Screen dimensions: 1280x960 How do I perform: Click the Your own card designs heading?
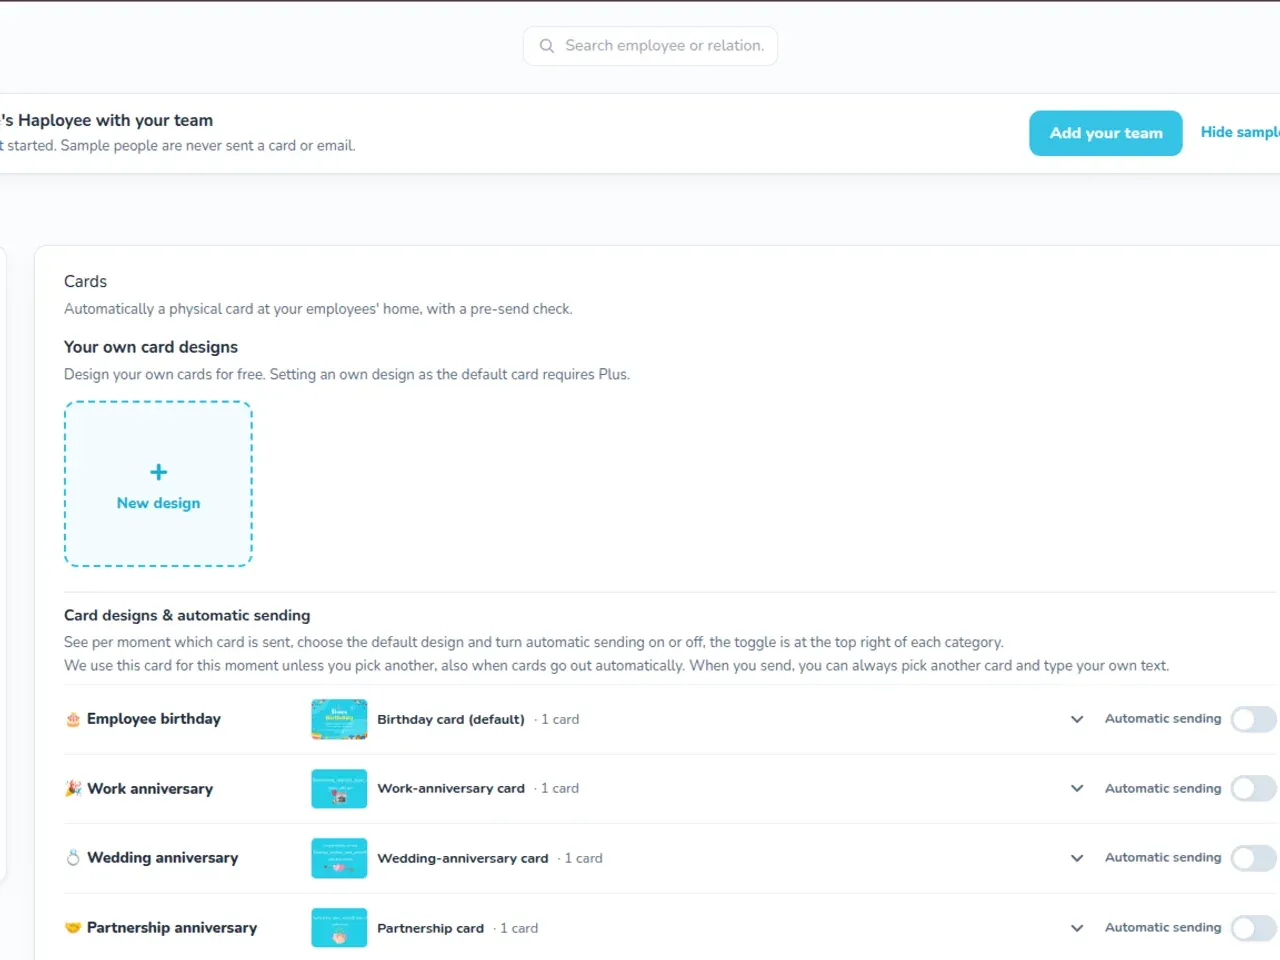coord(151,347)
